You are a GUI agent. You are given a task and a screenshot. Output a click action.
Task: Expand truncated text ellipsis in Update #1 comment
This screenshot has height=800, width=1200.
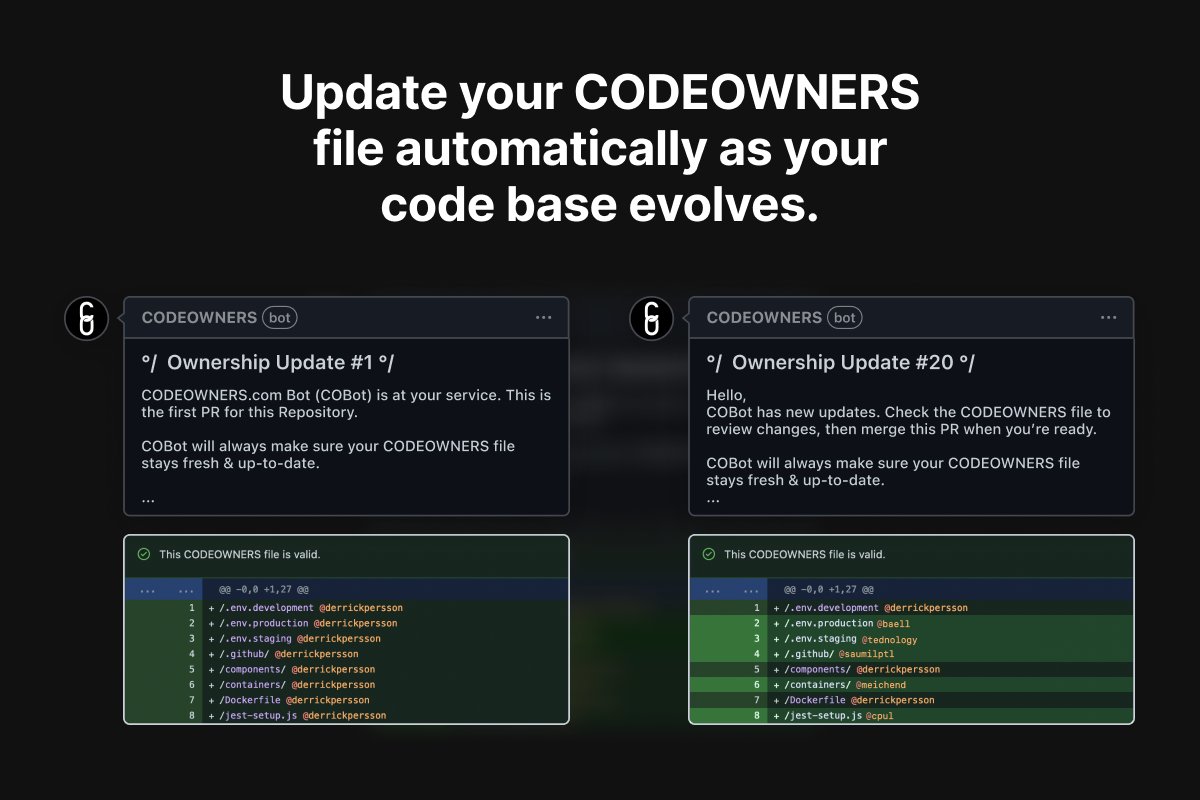[148, 498]
